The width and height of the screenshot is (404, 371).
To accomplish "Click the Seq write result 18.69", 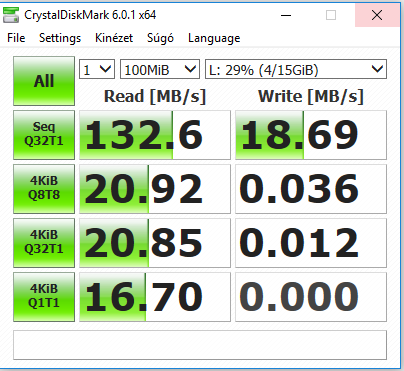I will click(x=311, y=135).
